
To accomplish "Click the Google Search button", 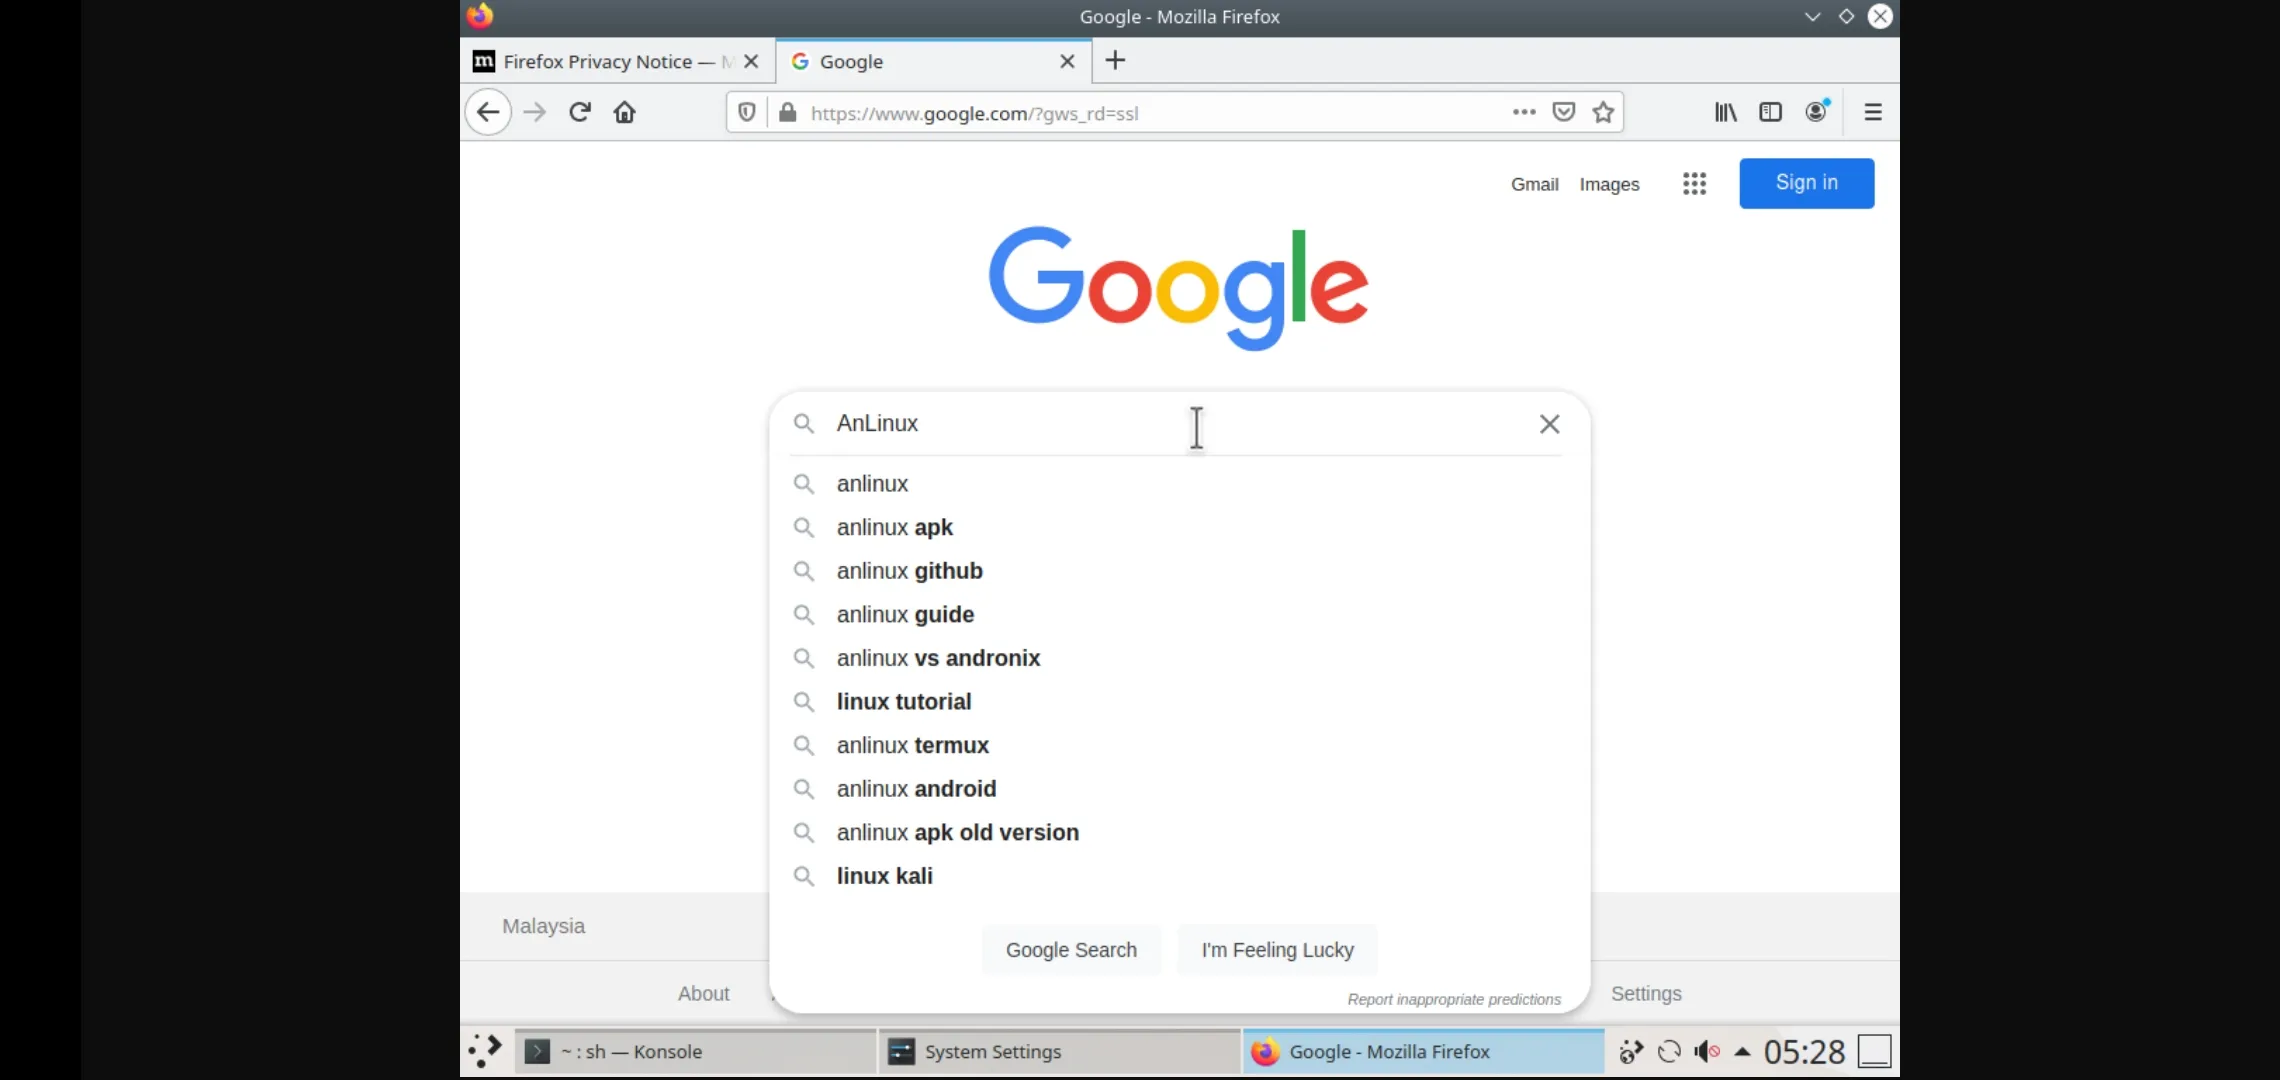I will [1070, 949].
